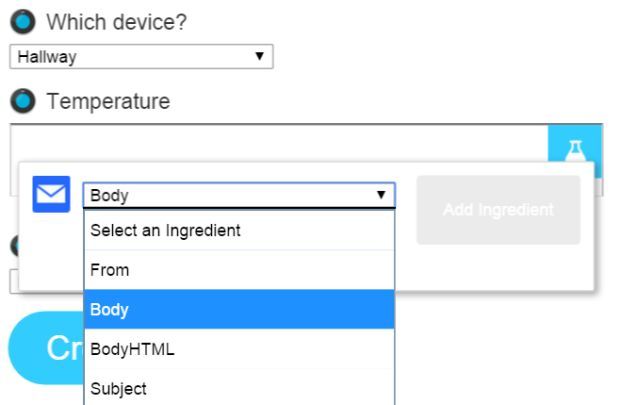640x405 pixels.
Task: Click the Temperature field label
Action: (108, 101)
